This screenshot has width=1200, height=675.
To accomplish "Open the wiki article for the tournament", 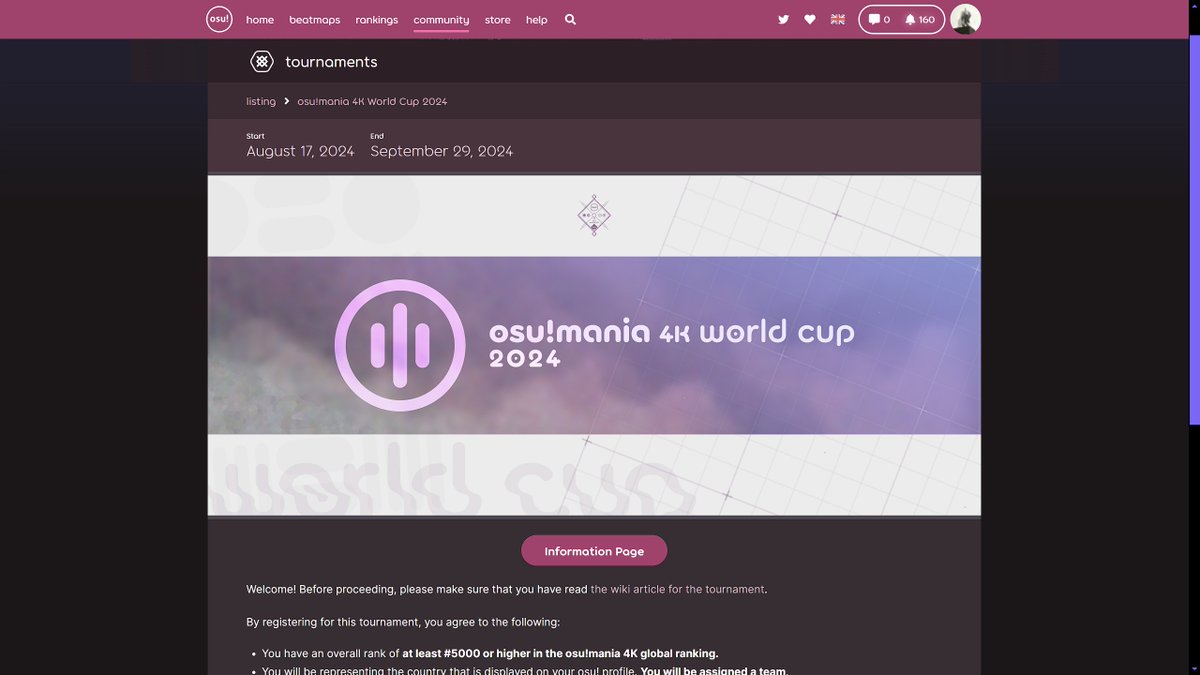I will tap(678, 589).
